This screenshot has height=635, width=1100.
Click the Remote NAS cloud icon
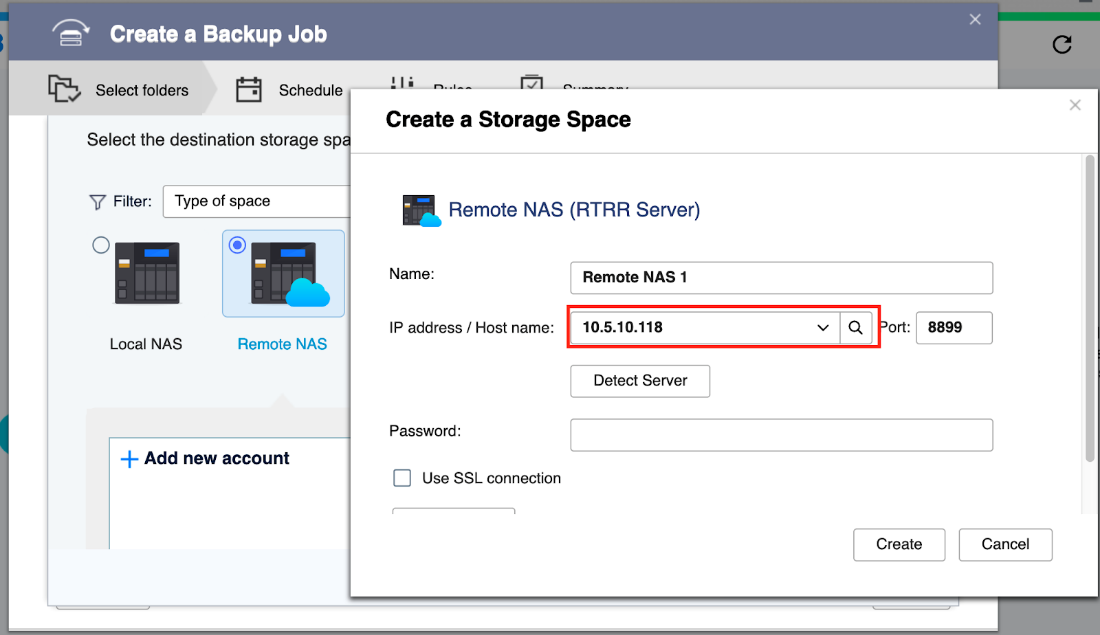pyautogui.click(x=284, y=273)
